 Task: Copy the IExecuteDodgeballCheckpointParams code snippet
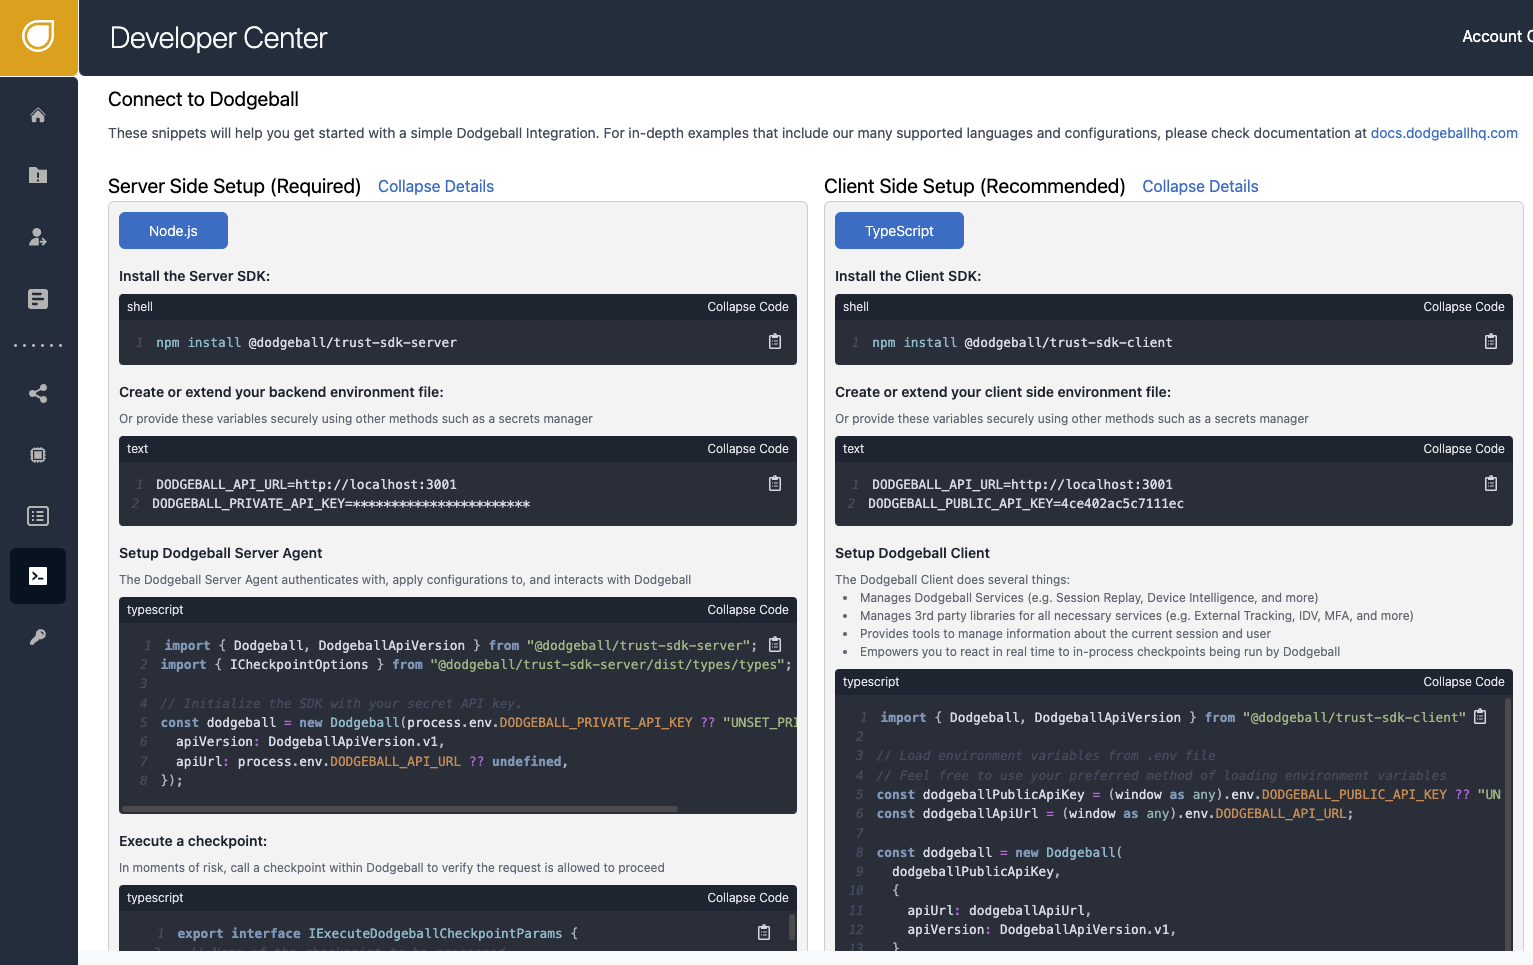pos(764,933)
